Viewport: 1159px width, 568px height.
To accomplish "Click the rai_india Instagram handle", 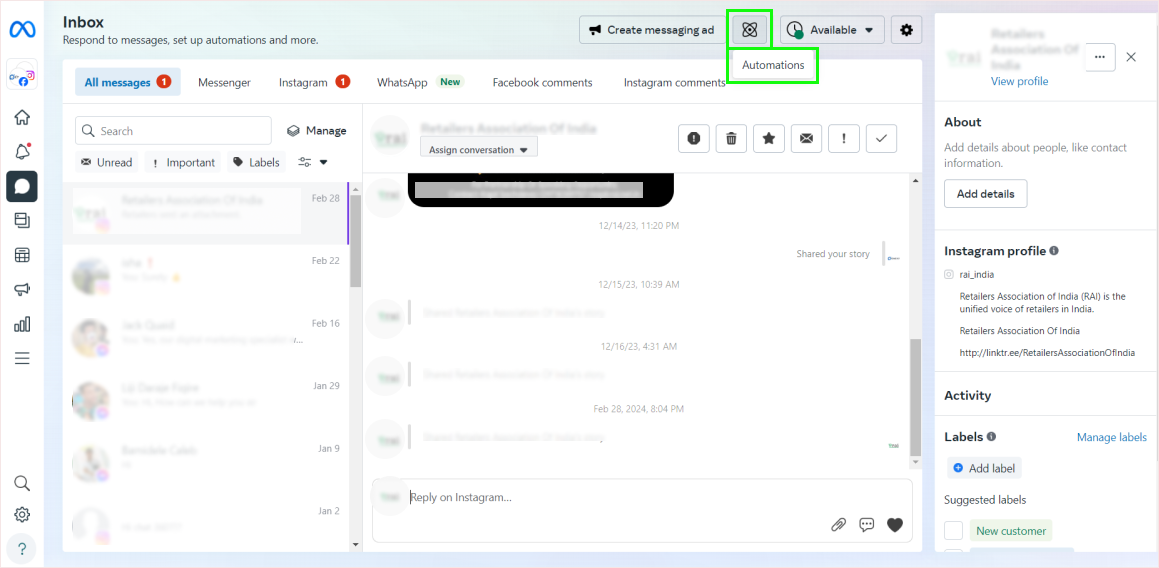I will pos(976,274).
